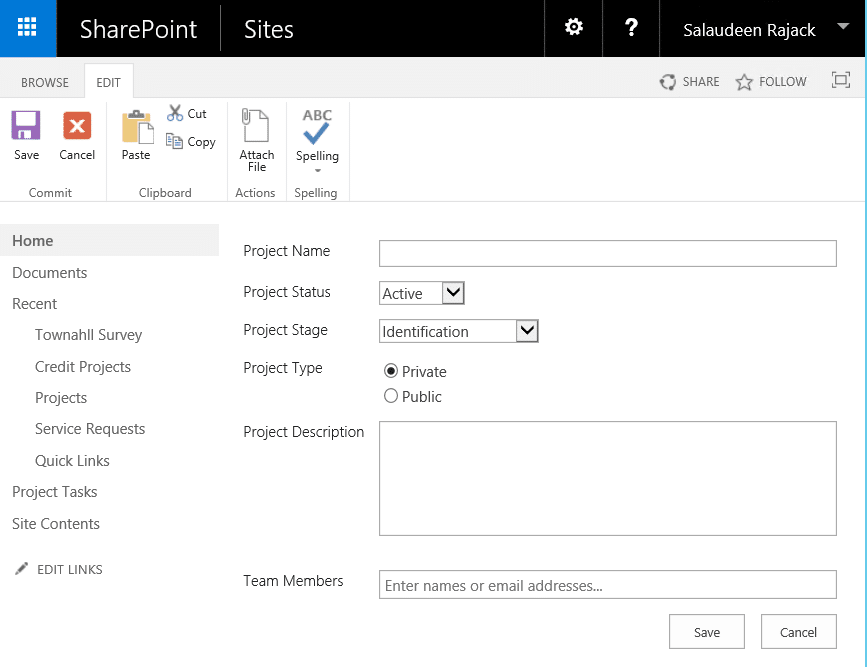Viewport: 867px width, 667px height.
Task: Select the Public project type option
Action: (x=391, y=396)
